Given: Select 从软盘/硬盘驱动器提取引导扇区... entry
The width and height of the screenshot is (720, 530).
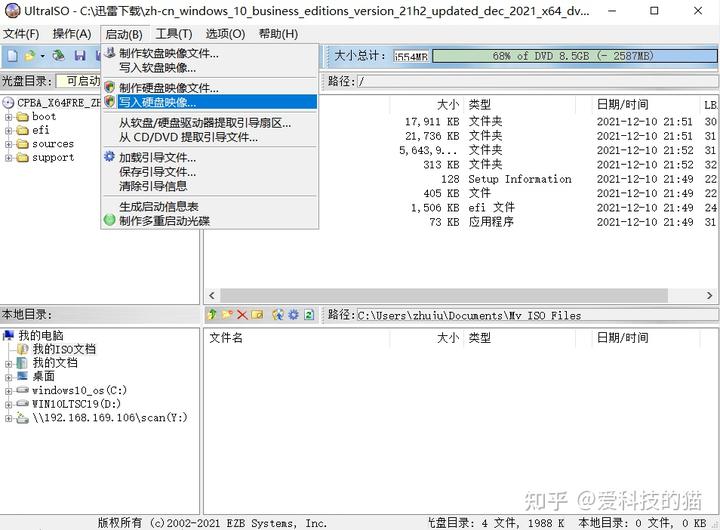Looking at the screenshot, I should (x=209, y=123).
